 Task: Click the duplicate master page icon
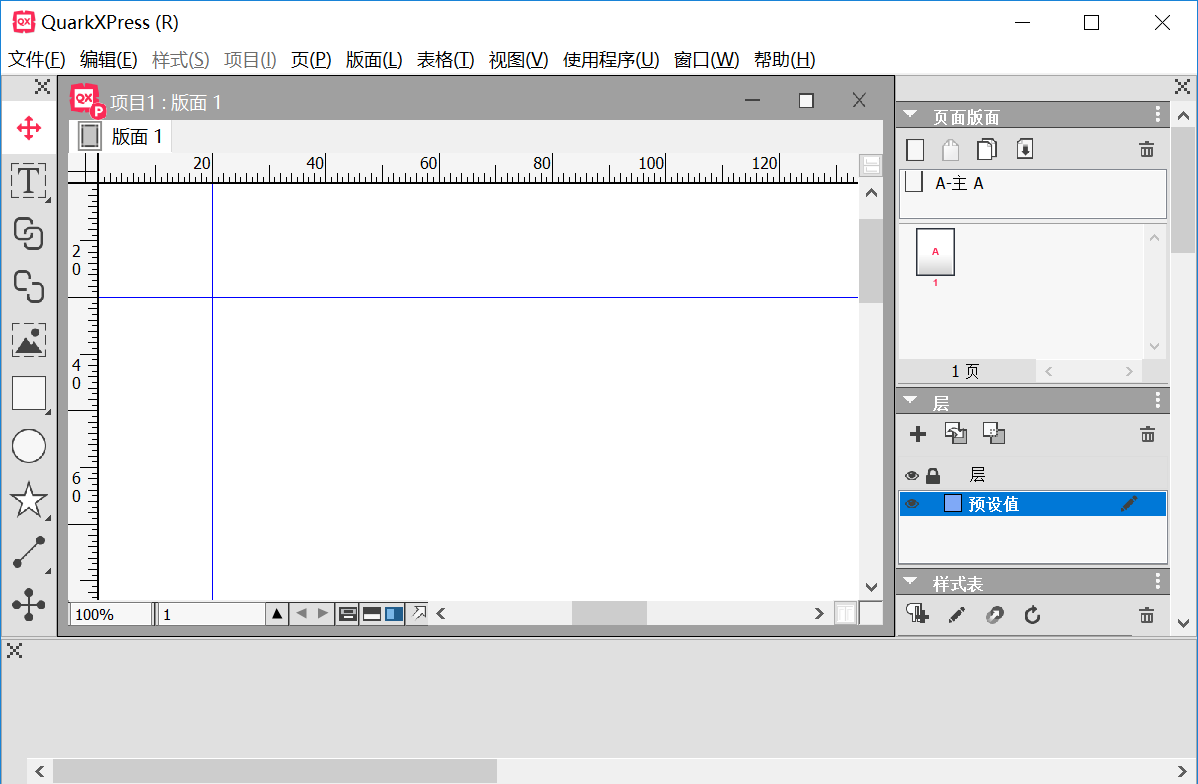tap(986, 149)
